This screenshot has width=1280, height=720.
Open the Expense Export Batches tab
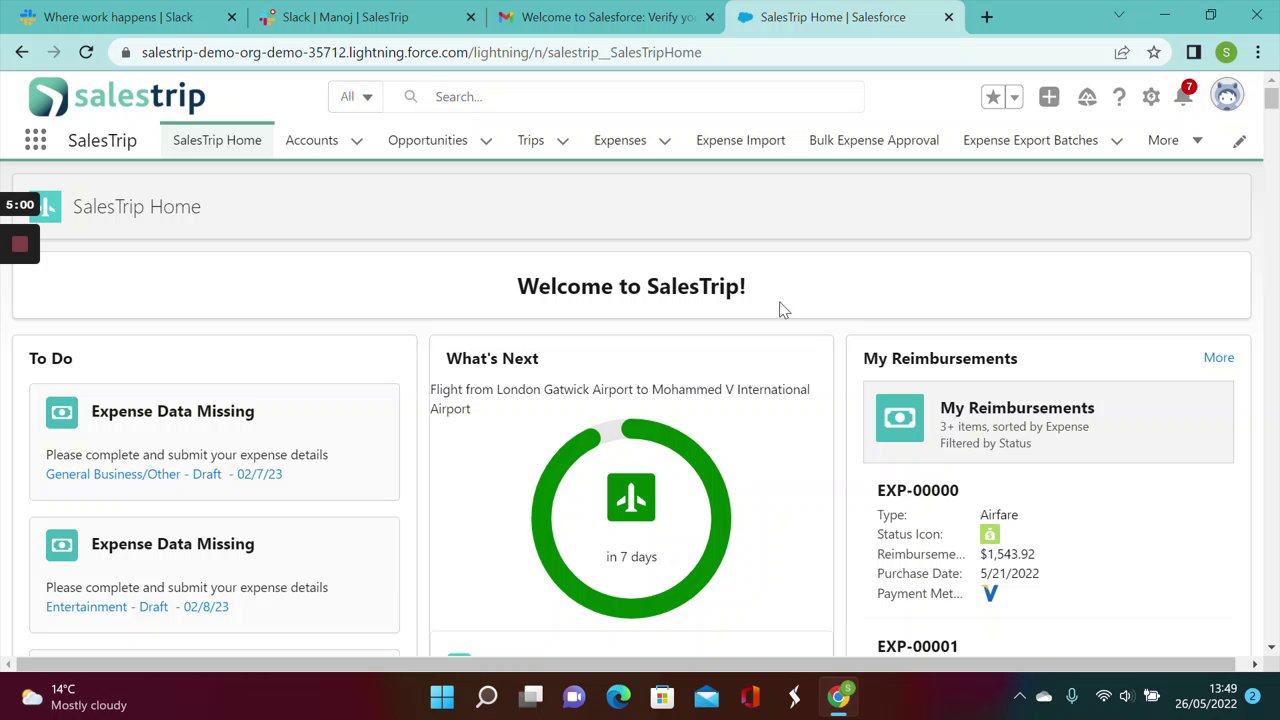(x=1030, y=140)
